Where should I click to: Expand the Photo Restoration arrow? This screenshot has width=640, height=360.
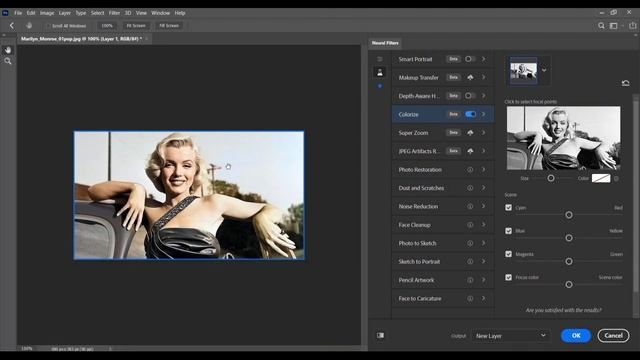click(484, 169)
